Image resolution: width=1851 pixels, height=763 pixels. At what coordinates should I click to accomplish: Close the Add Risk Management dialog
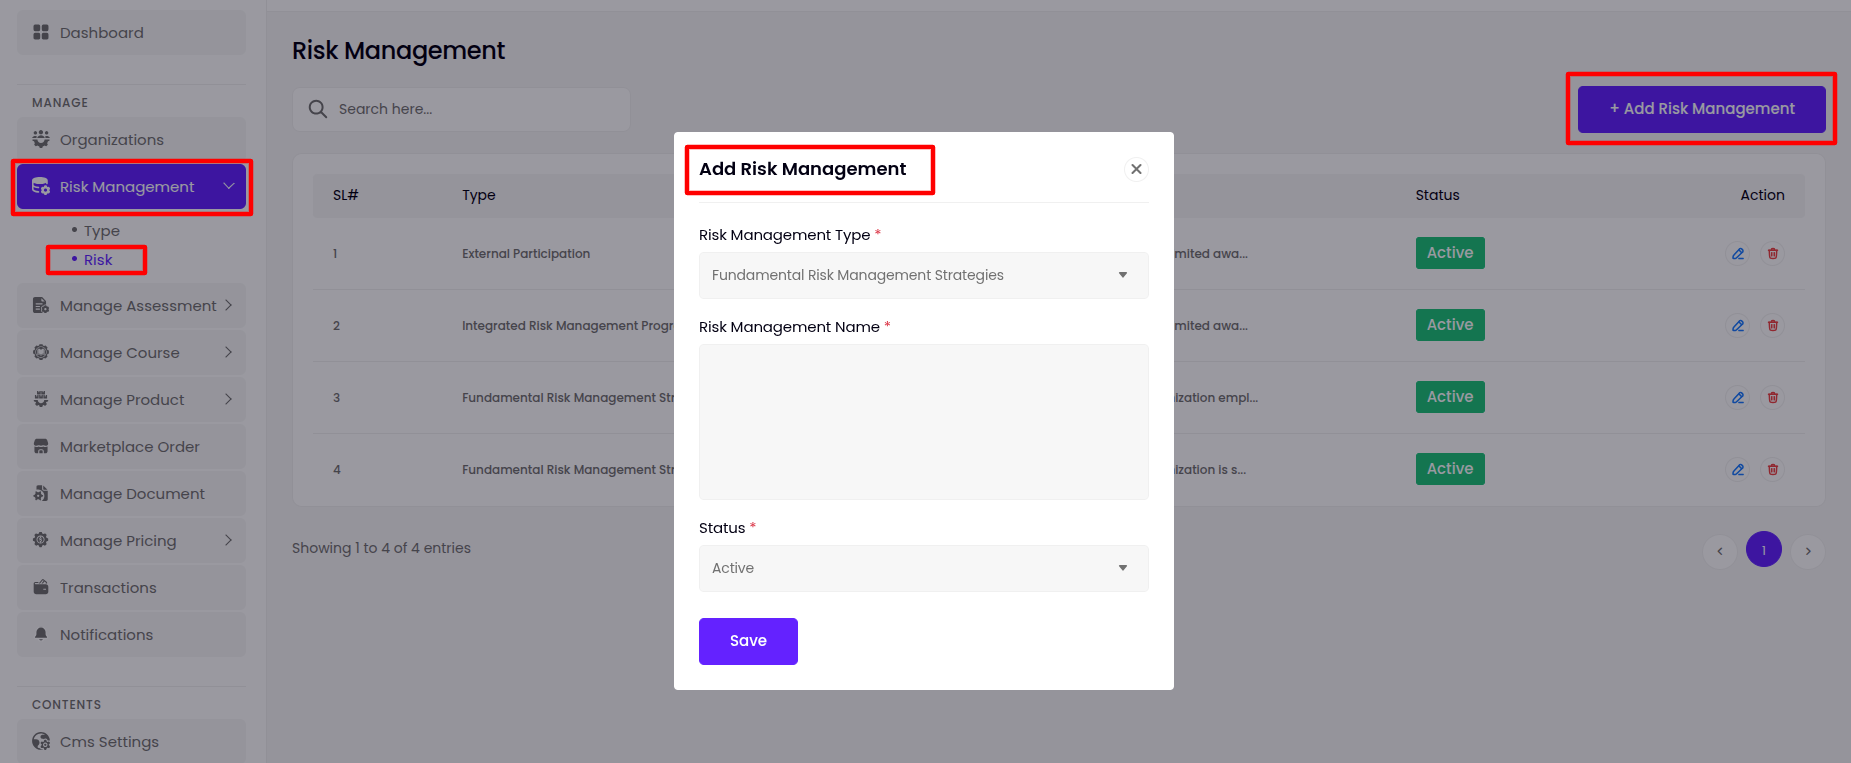pos(1136,169)
